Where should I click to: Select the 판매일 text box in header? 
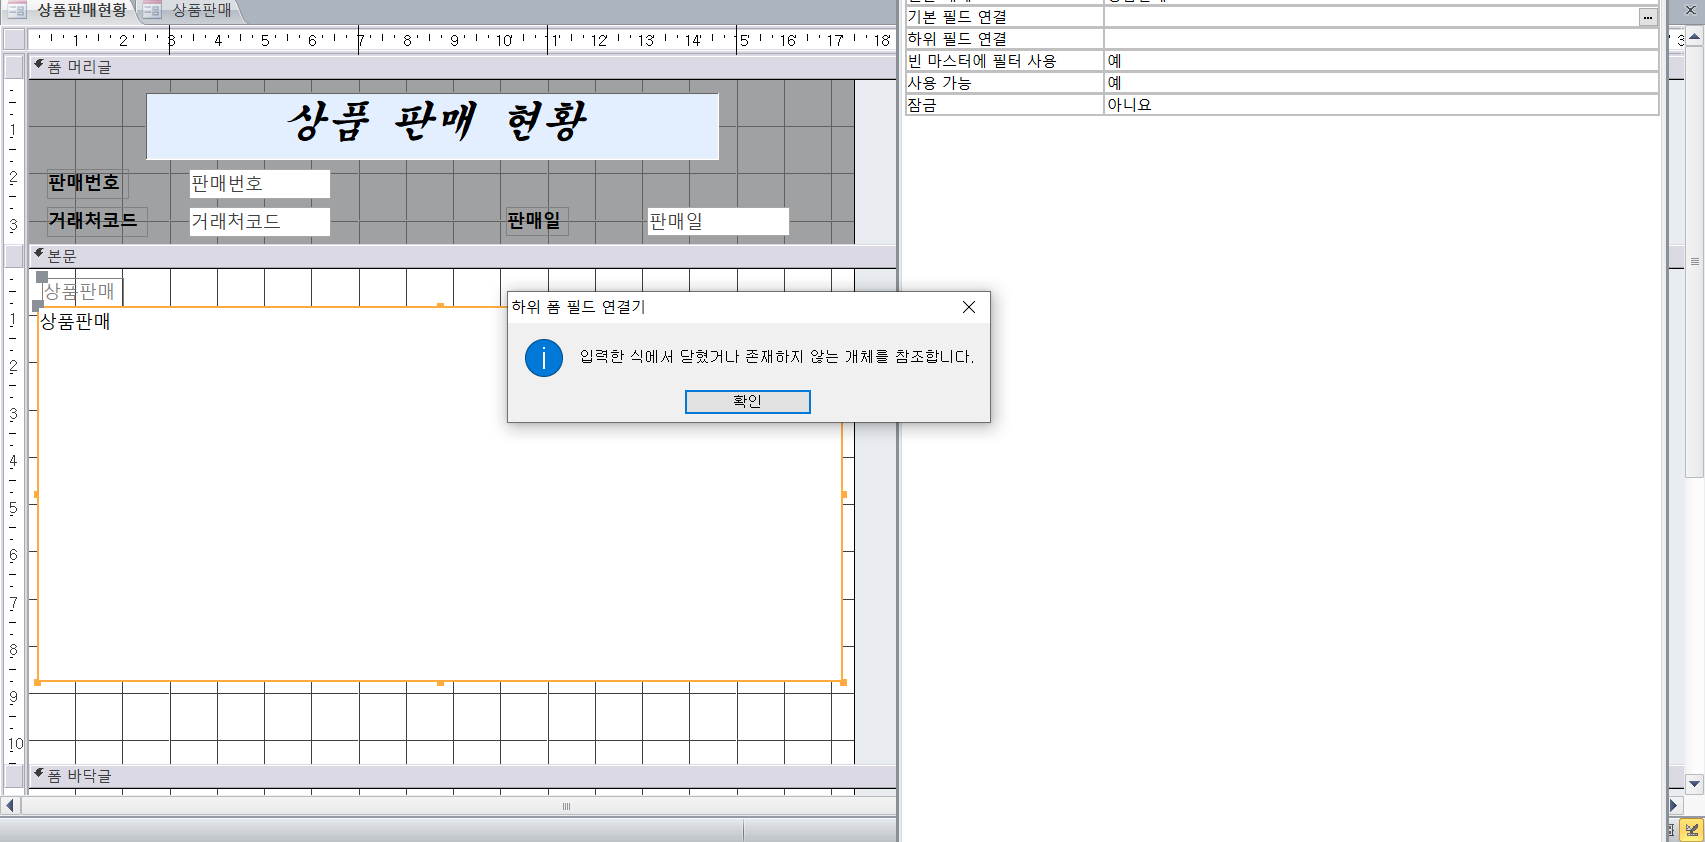pyautogui.click(x=718, y=221)
